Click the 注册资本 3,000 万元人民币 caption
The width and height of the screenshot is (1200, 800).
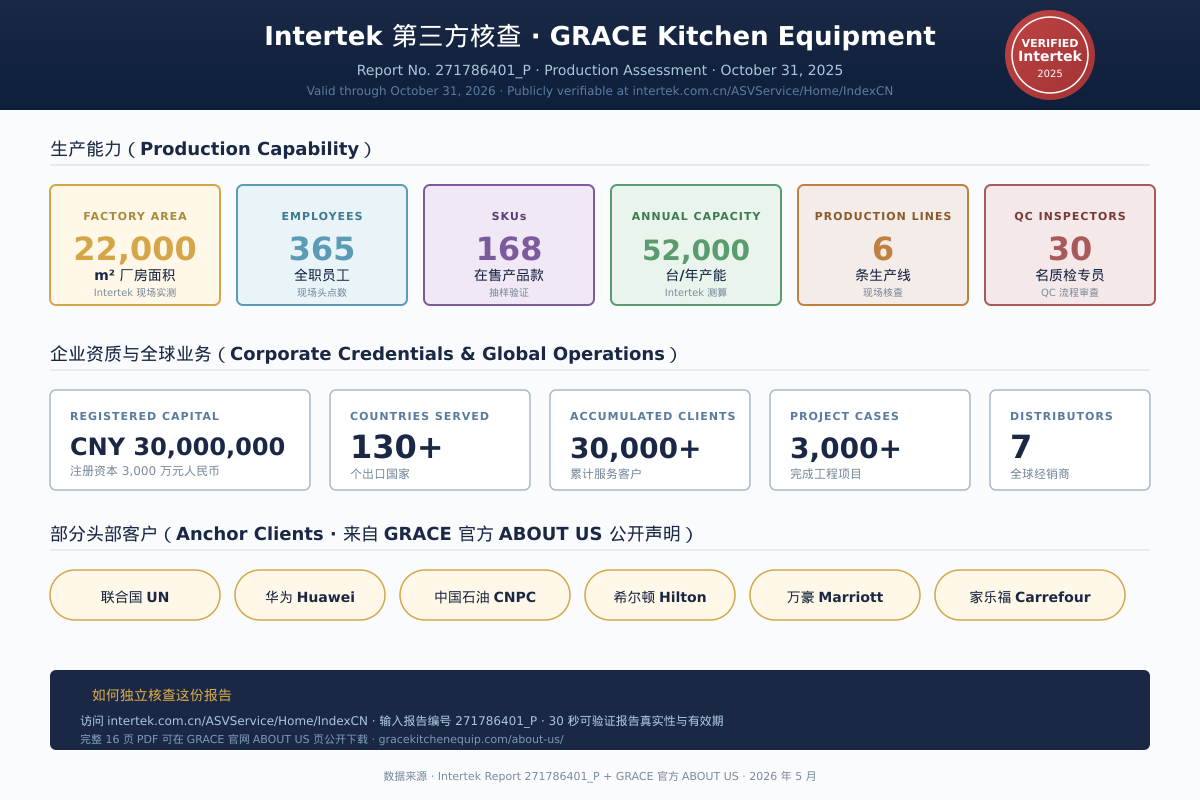pyautogui.click(x=145, y=471)
